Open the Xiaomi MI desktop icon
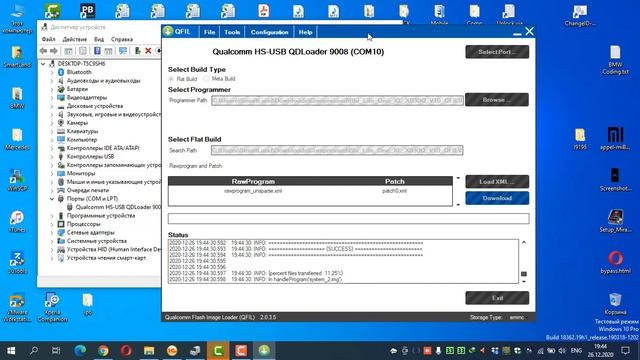This screenshot has width=640, height=360. click(x=615, y=138)
